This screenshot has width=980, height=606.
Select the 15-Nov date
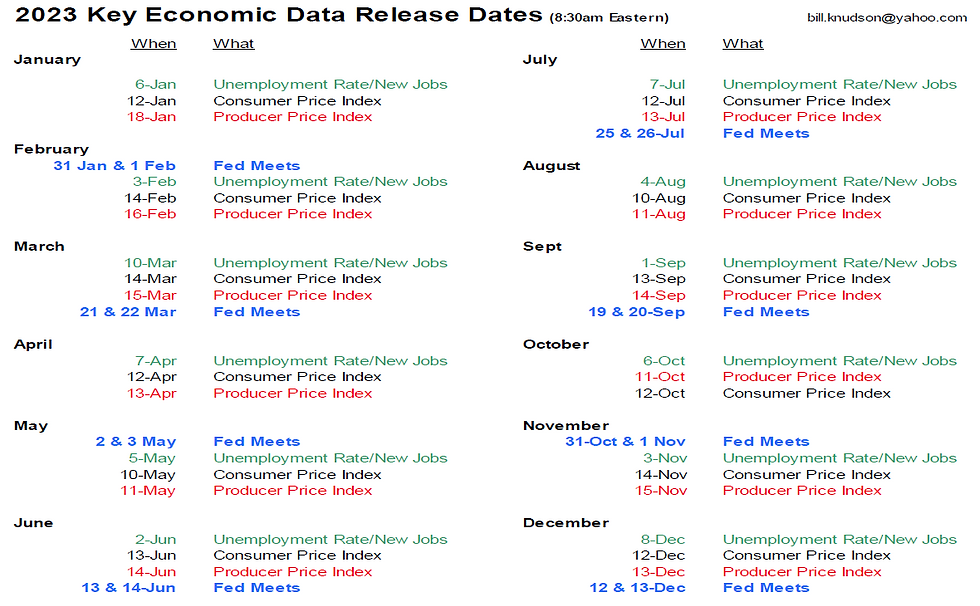coord(661,491)
